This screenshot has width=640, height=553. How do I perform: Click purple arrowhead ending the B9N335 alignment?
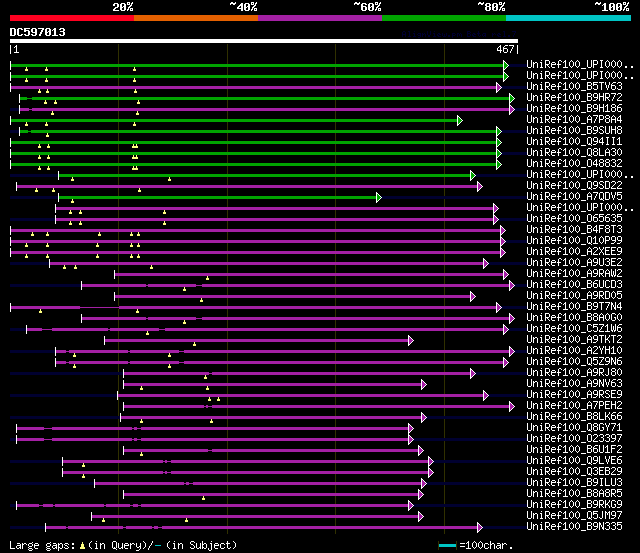(480, 528)
